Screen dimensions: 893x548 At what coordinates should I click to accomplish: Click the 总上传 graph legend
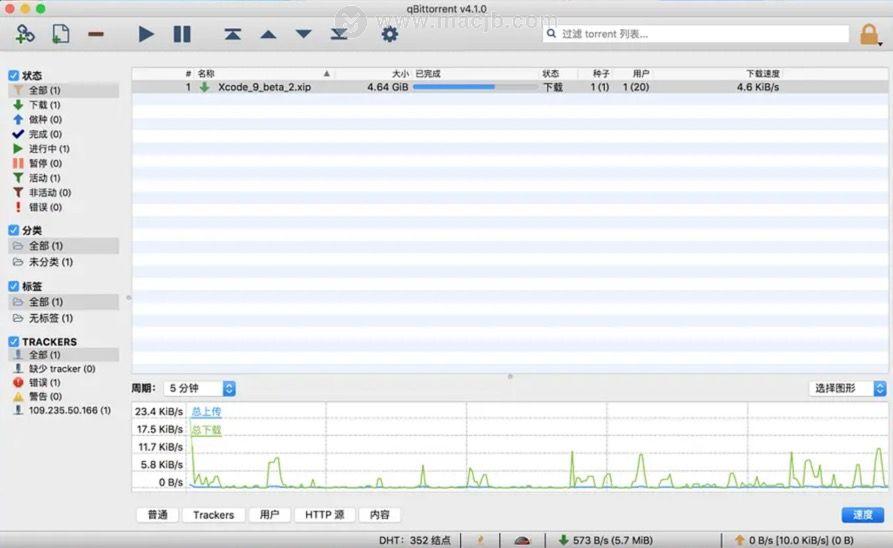[x=206, y=411]
